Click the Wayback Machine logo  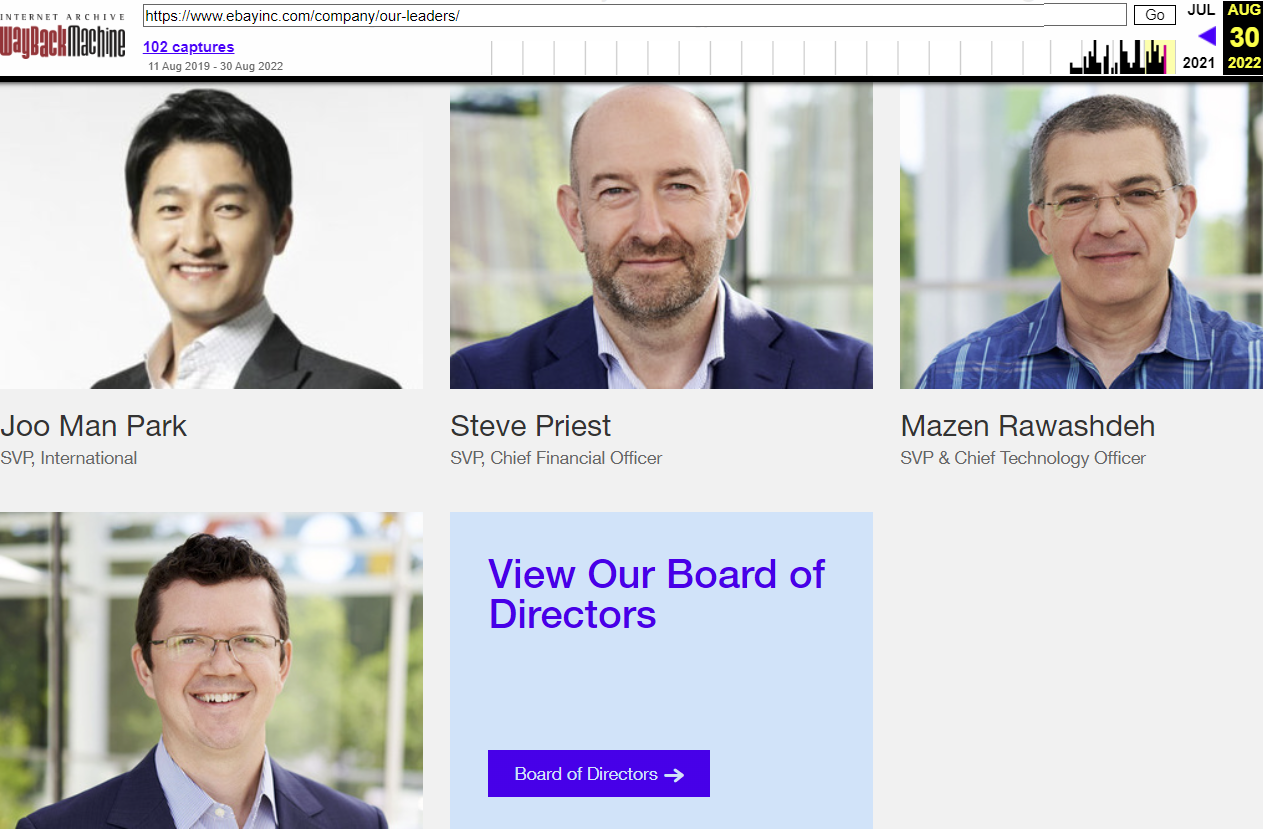pyautogui.click(x=63, y=37)
